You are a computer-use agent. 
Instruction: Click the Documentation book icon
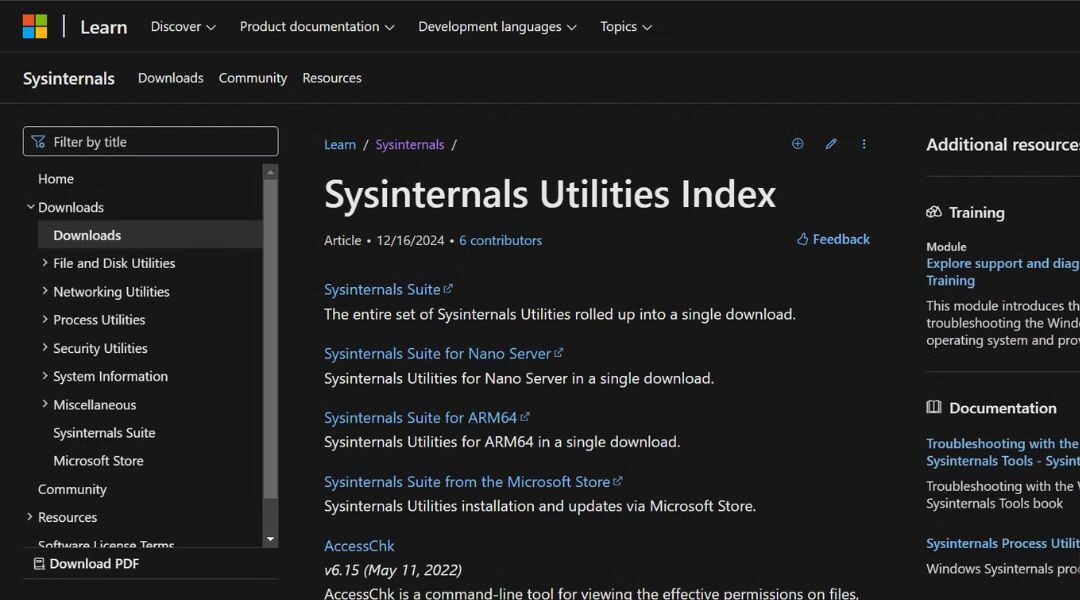933,408
